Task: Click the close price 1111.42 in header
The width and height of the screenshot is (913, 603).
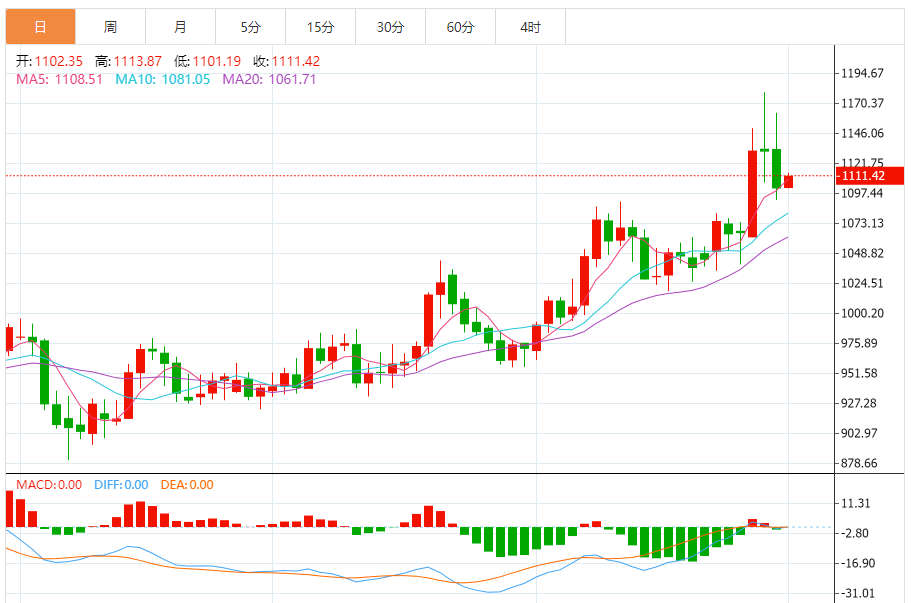Action: [x=296, y=61]
